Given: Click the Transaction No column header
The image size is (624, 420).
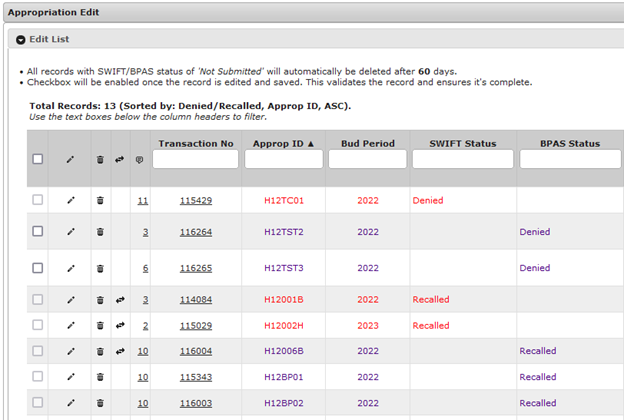Looking at the screenshot, I should pyautogui.click(x=195, y=144).
